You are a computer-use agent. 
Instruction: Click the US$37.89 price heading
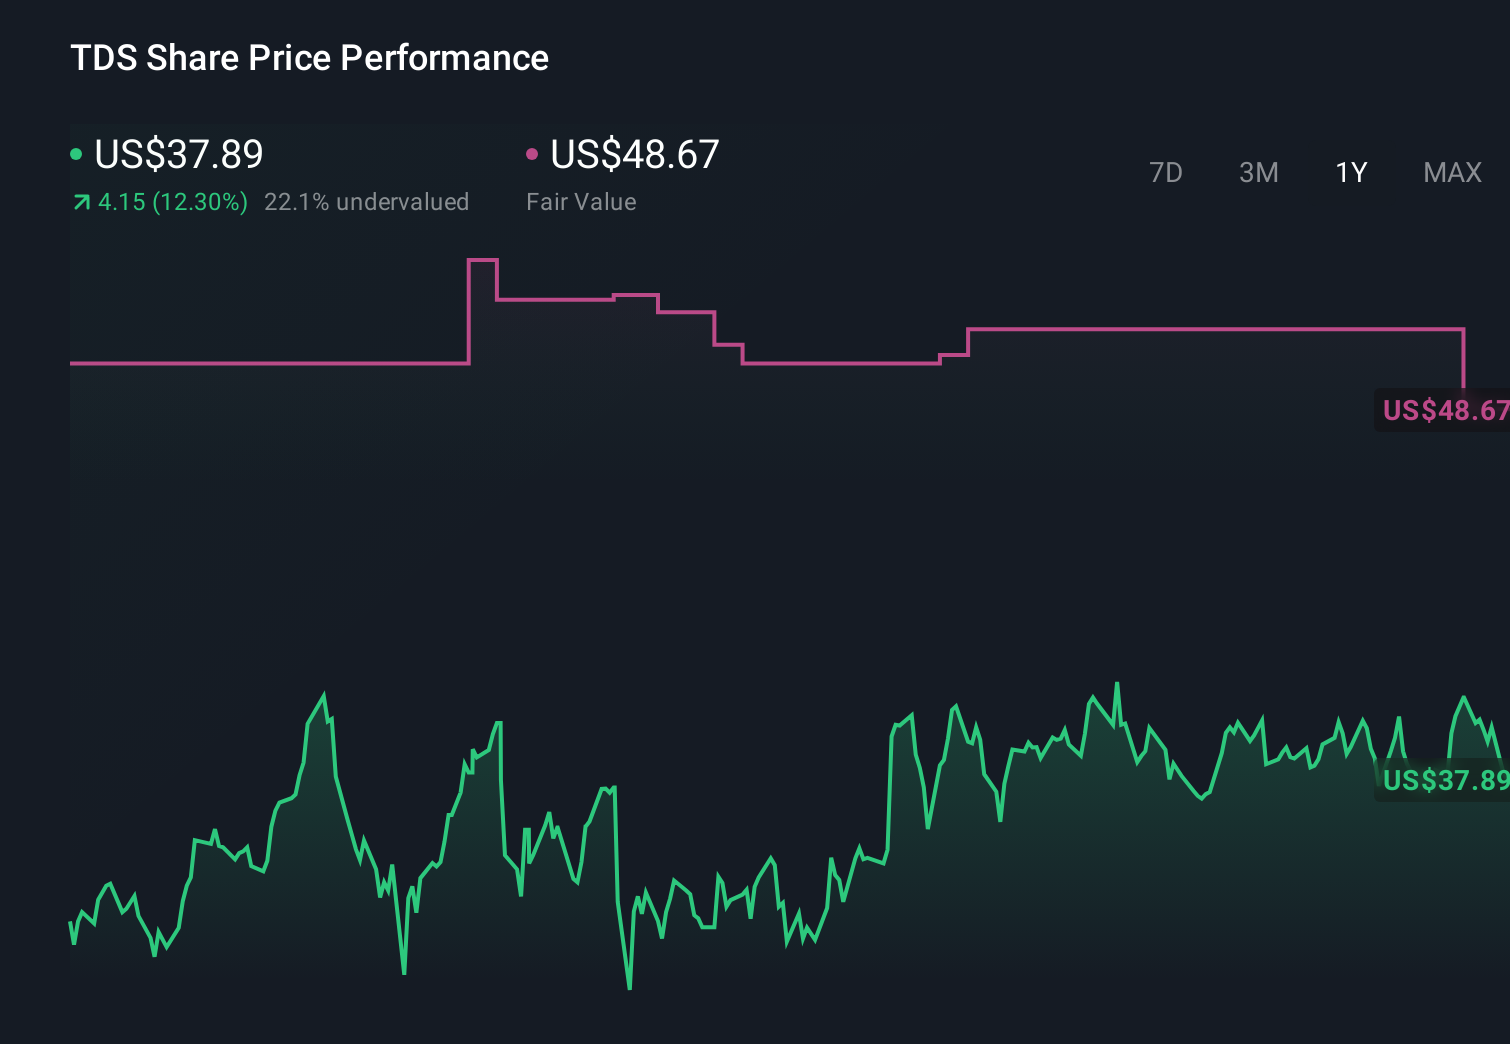(x=178, y=155)
